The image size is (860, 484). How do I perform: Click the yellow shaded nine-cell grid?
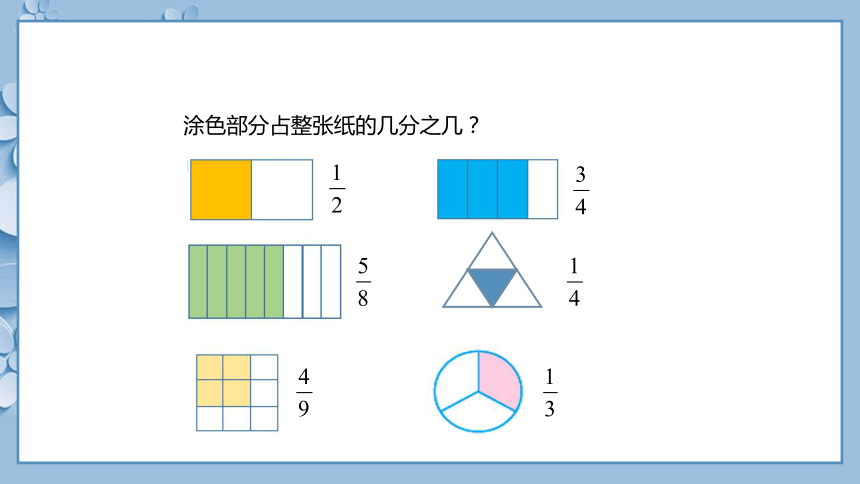pos(237,393)
